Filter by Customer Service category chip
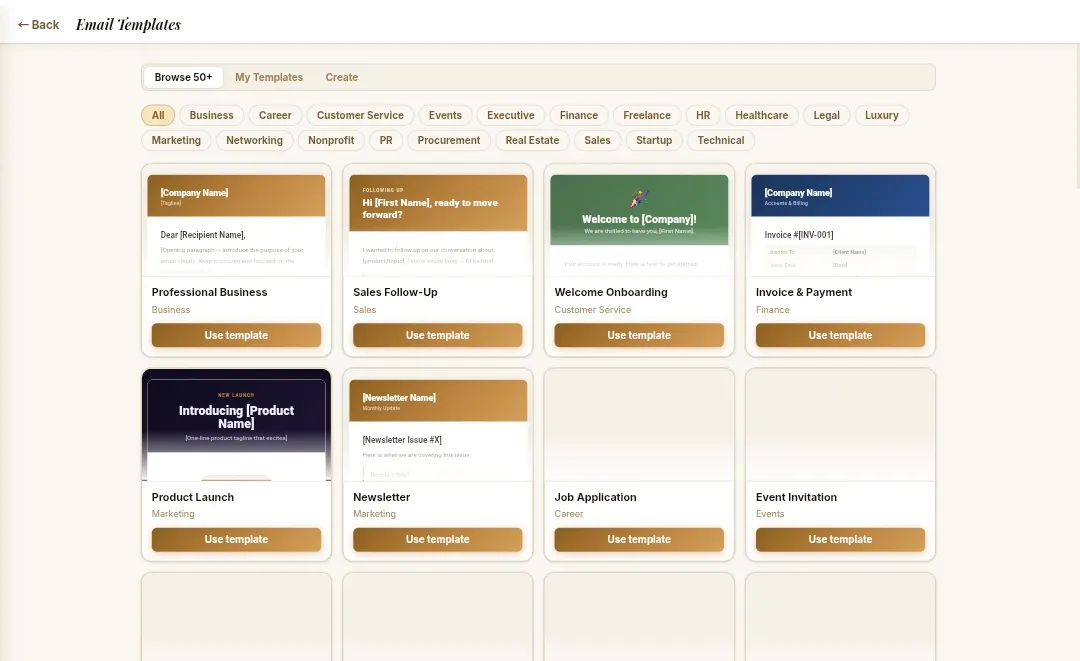Image resolution: width=1080 pixels, height=661 pixels. (360, 115)
